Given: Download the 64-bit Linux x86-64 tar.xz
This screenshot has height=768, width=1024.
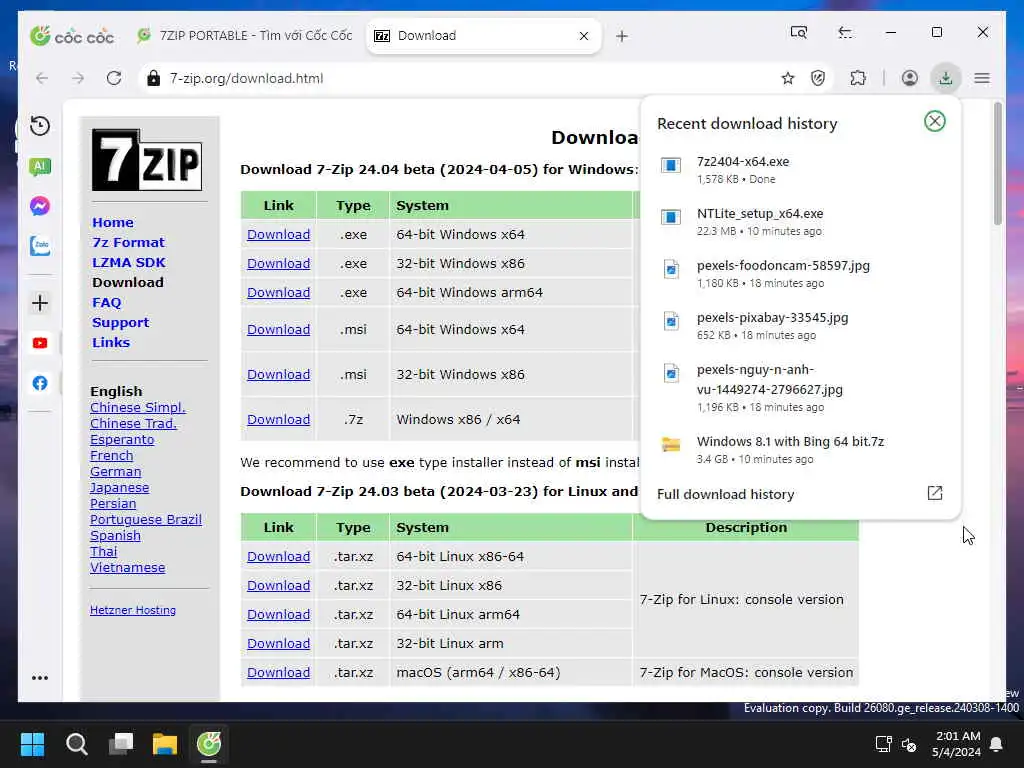Looking at the screenshot, I should pos(278,556).
